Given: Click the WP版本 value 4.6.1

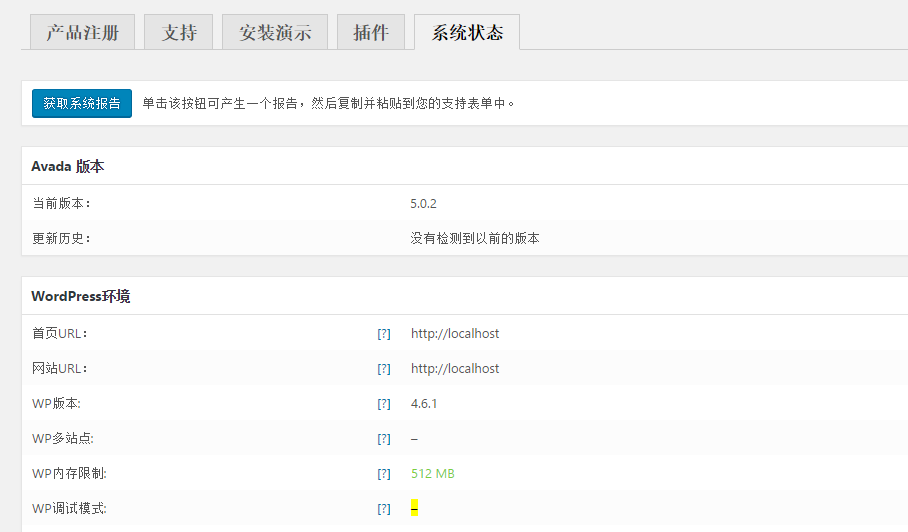Looking at the screenshot, I should 423,404.
